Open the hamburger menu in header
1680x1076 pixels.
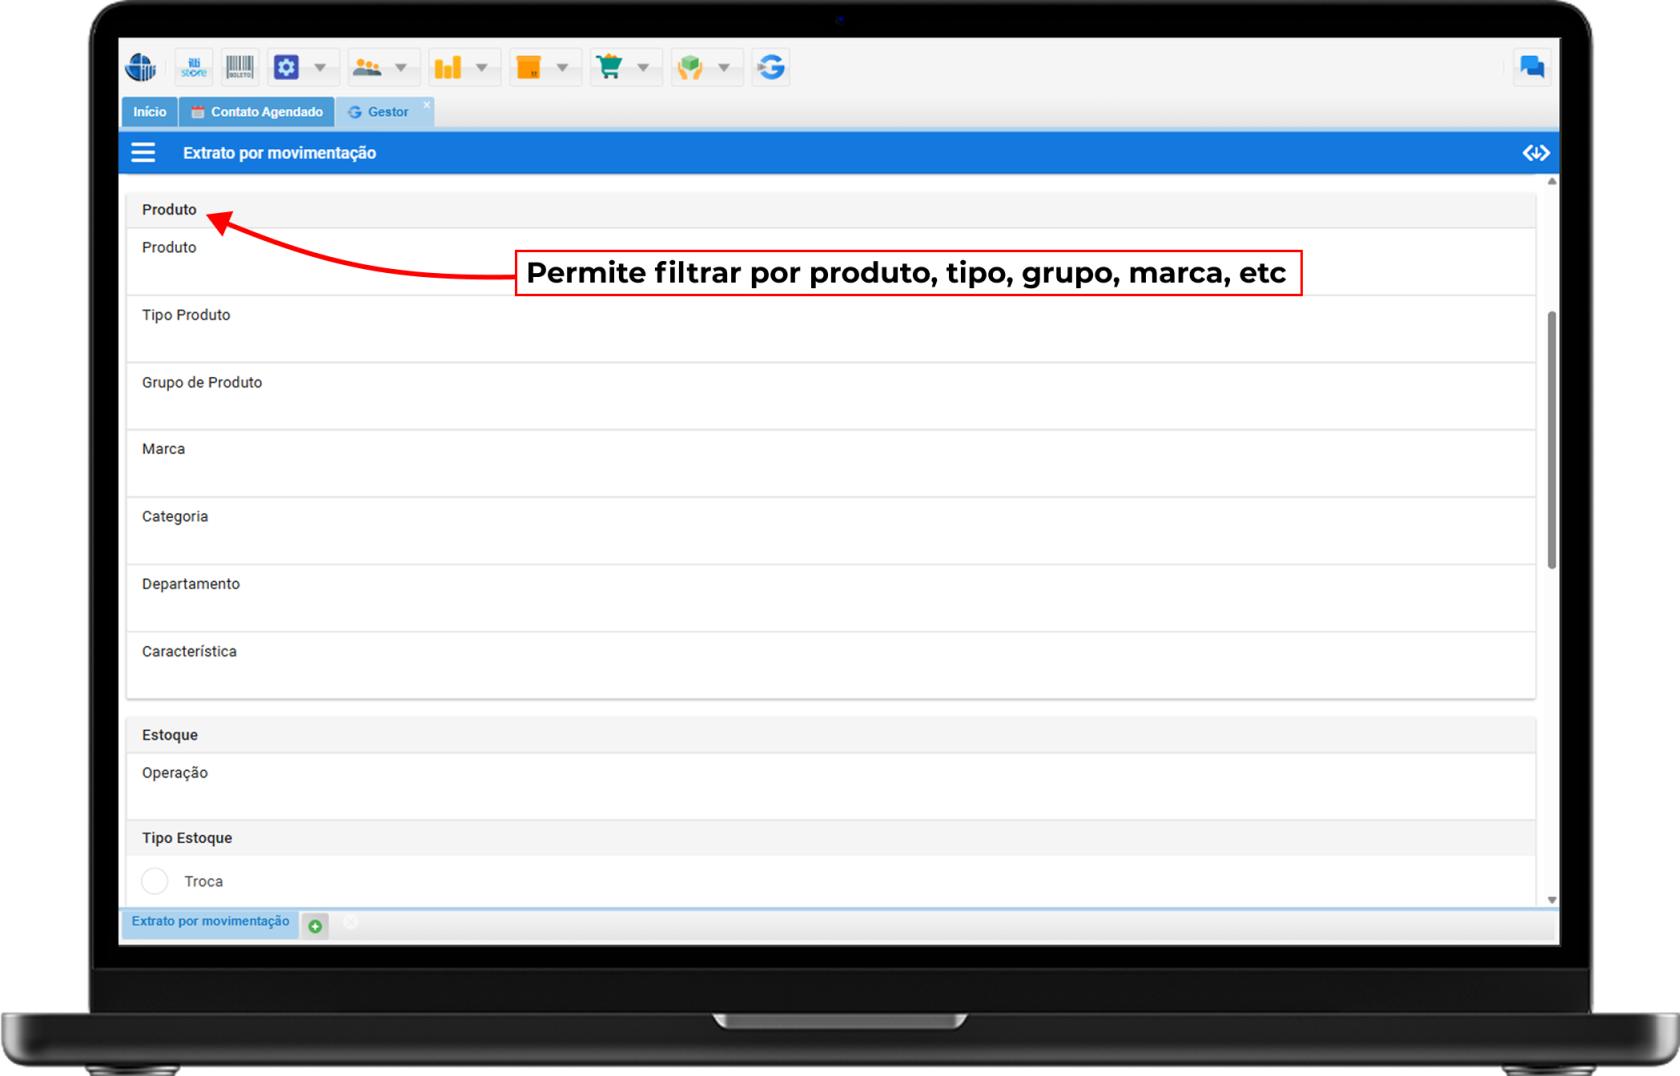(143, 153)
